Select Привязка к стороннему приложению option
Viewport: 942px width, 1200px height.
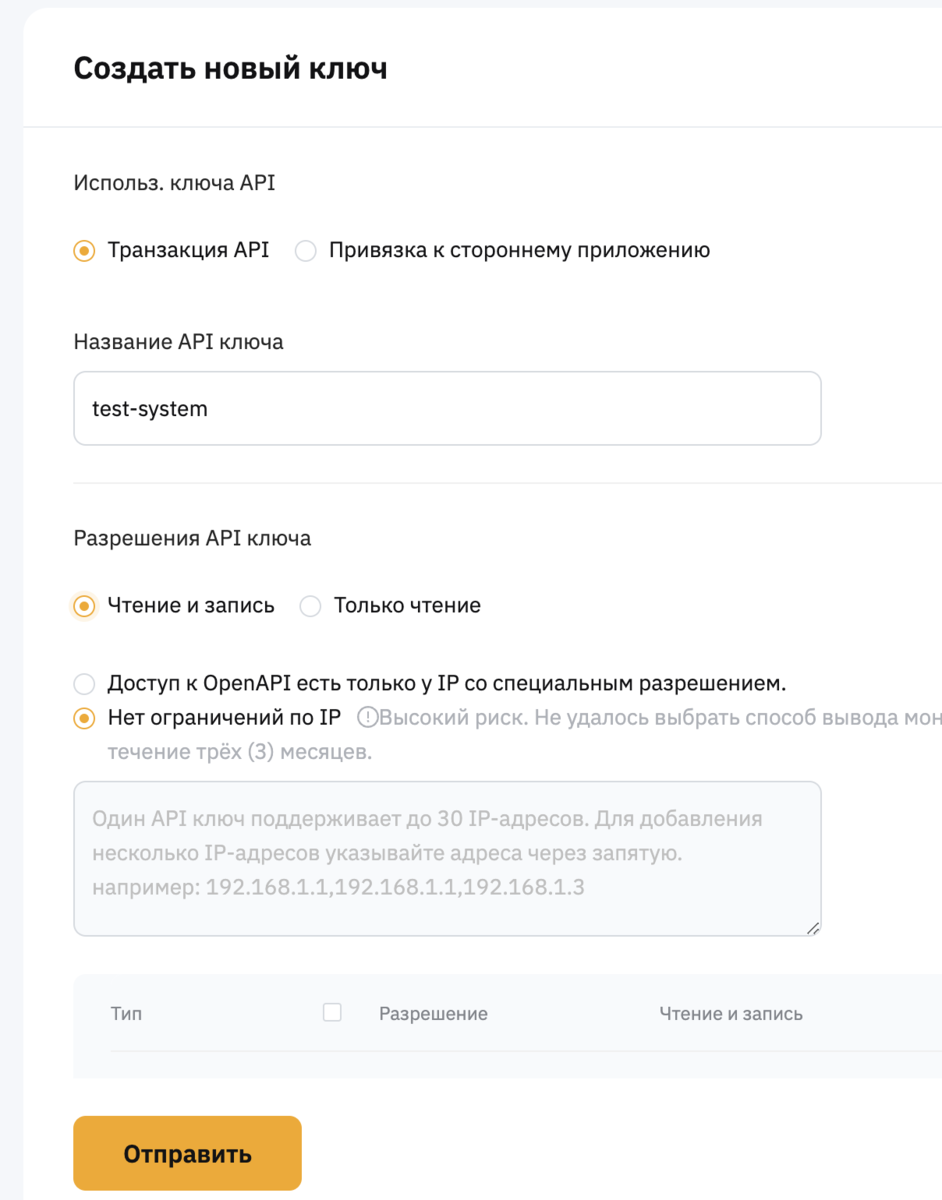(x=305, y=250)
